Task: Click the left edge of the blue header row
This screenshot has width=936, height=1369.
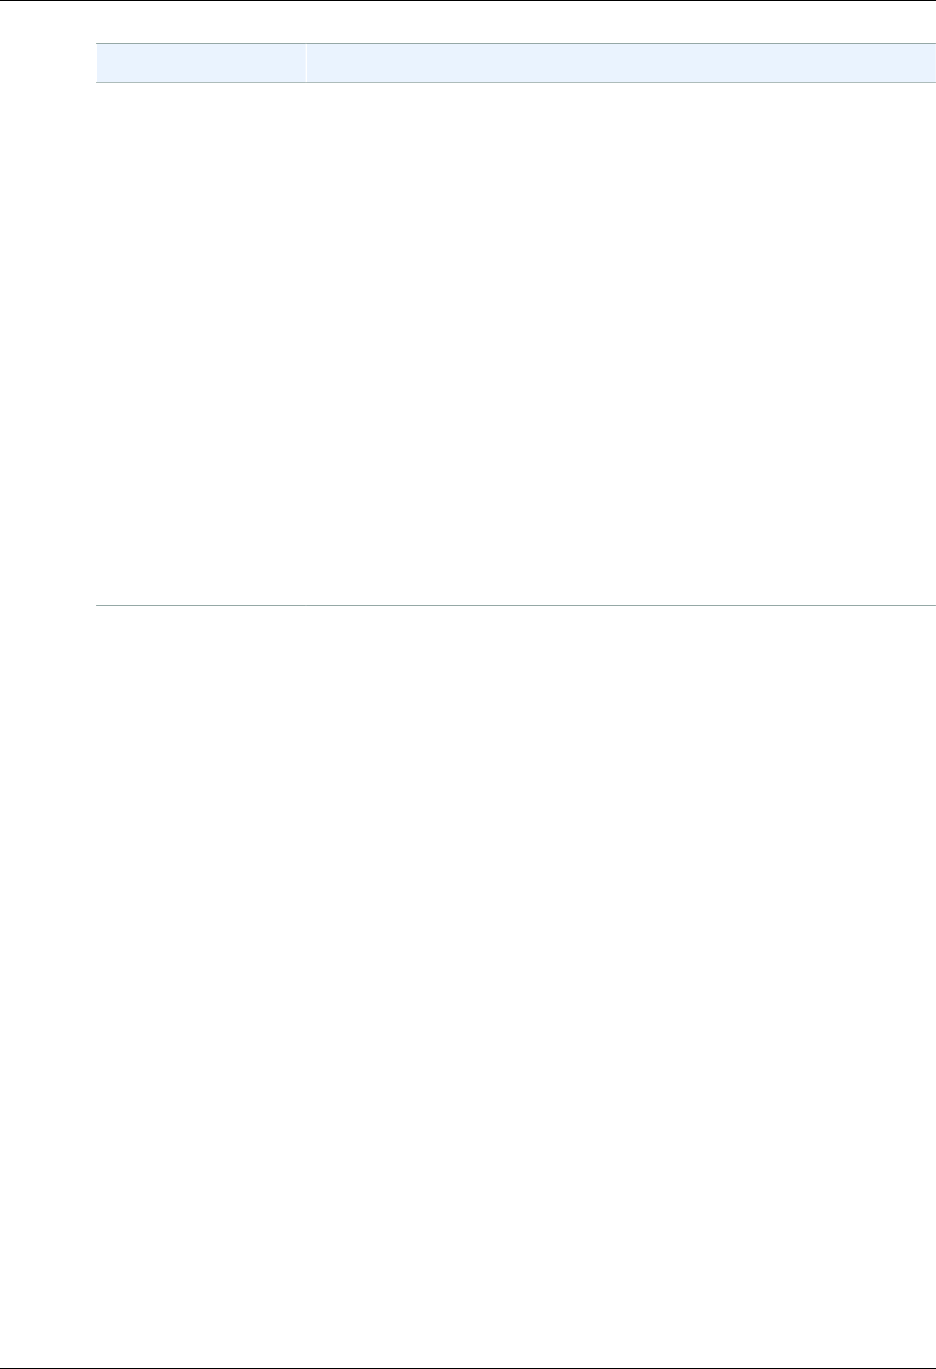Action: [x=101, y=63]
